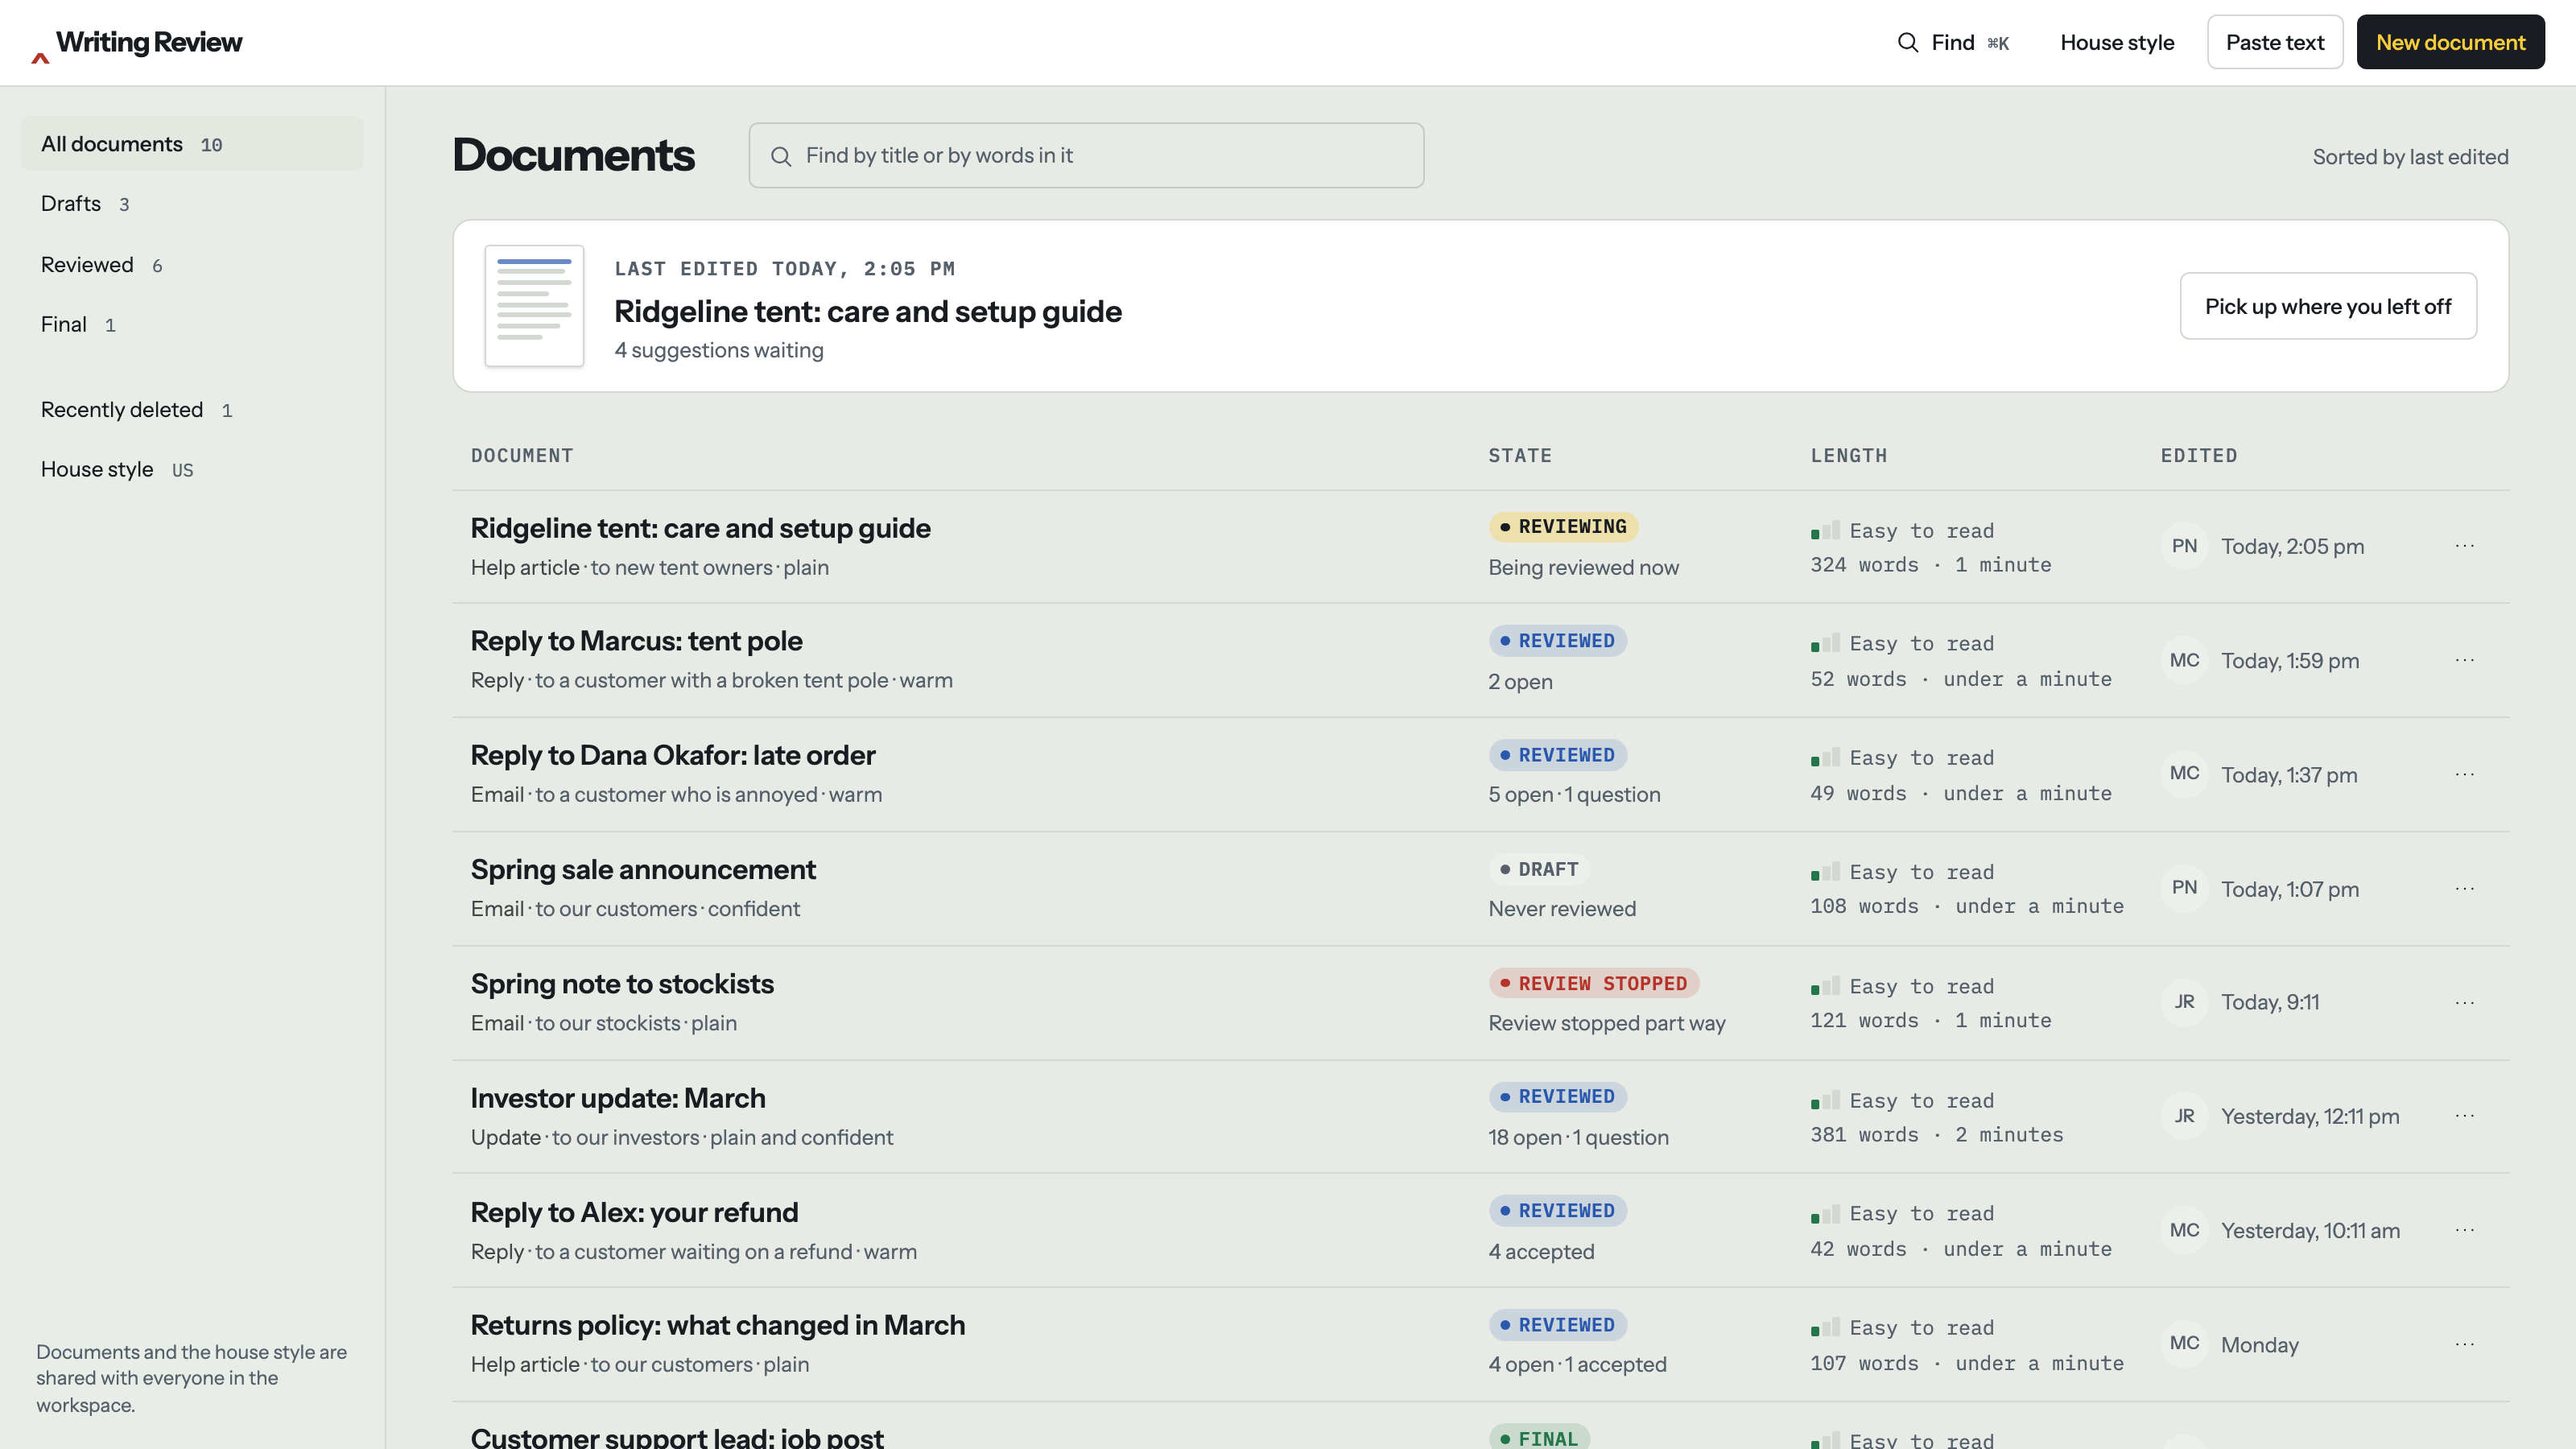Viewport: 2576px width, 1449px height.
Task: Click '18 open · 1 question' text
Action: coord(1578,1138)
